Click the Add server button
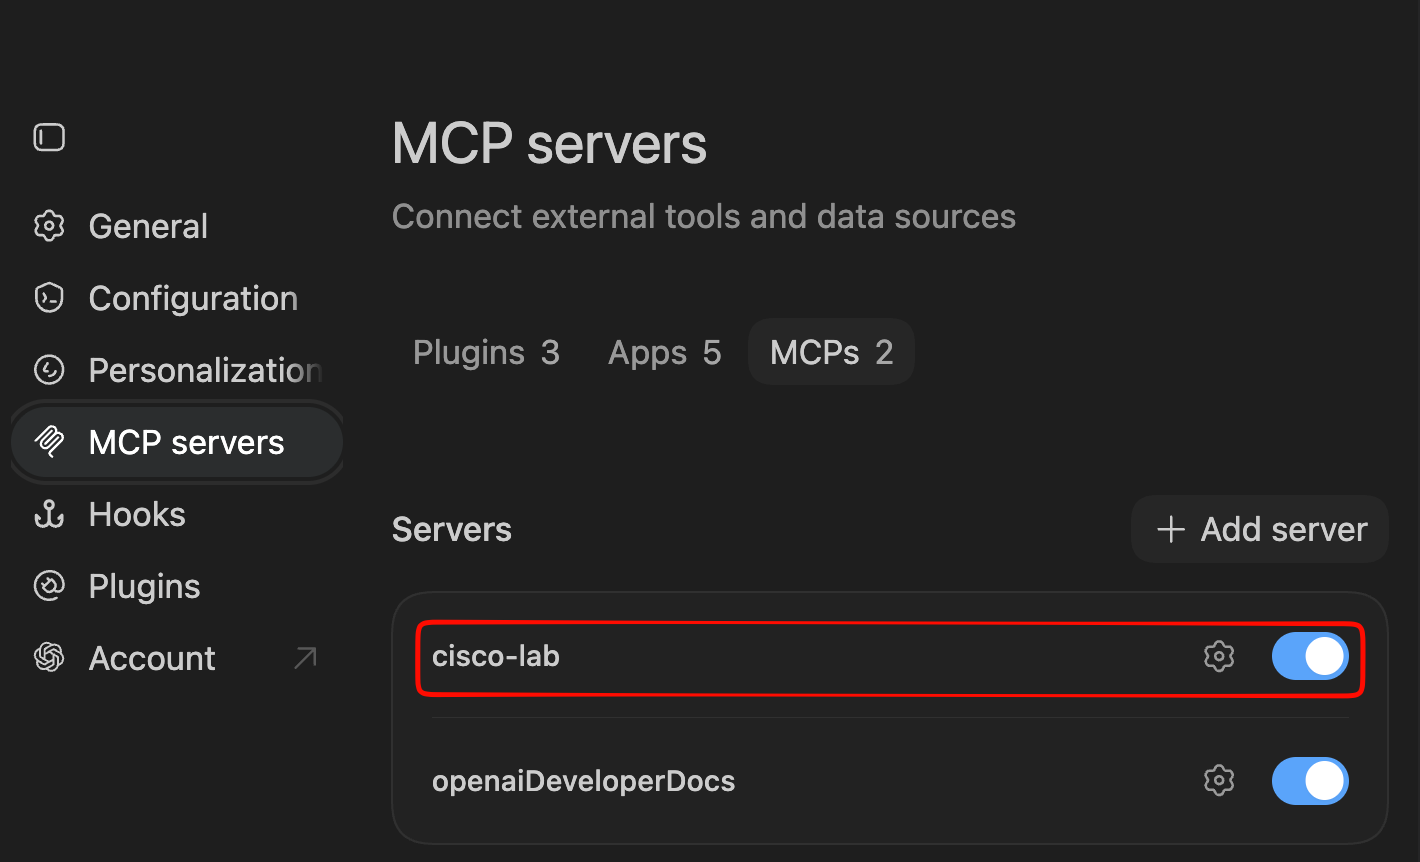 point(1260,529)
